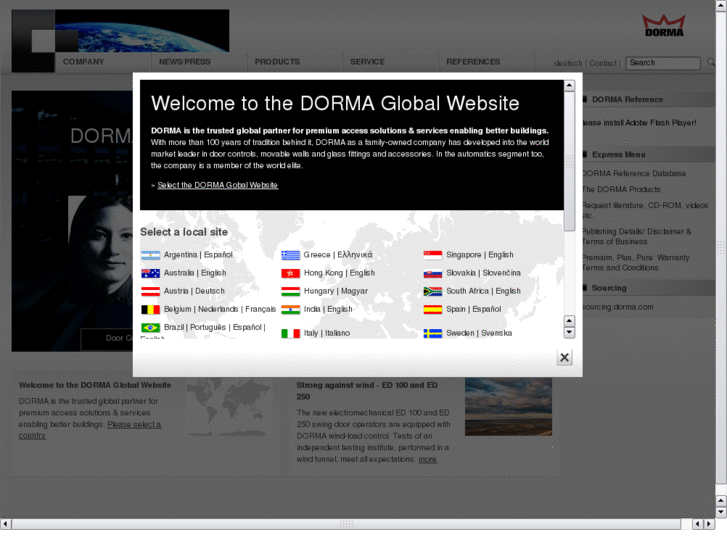Click the Australia flag icon
Viewport: 727px width, 545px height.
(150, 273)
